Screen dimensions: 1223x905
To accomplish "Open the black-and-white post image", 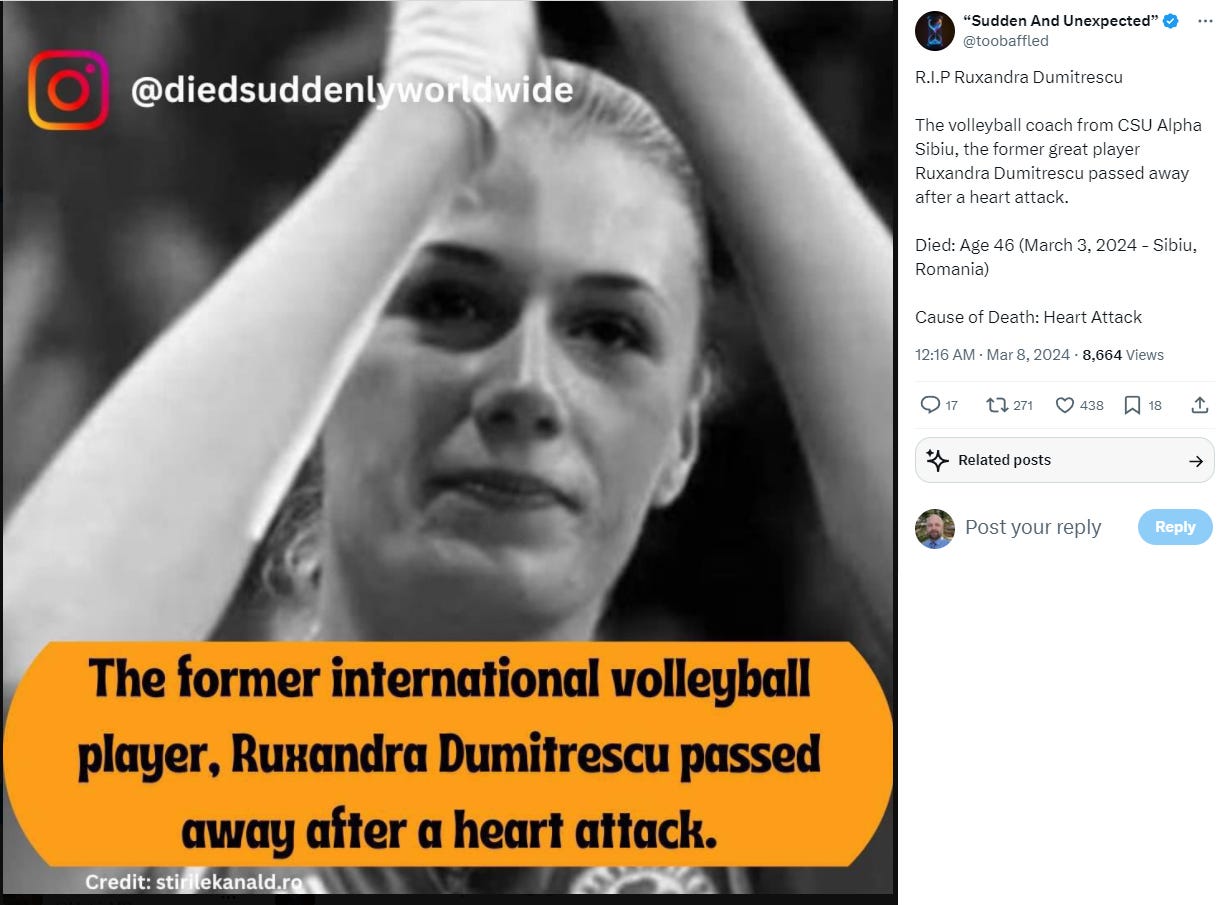I will tap(447, 447).
